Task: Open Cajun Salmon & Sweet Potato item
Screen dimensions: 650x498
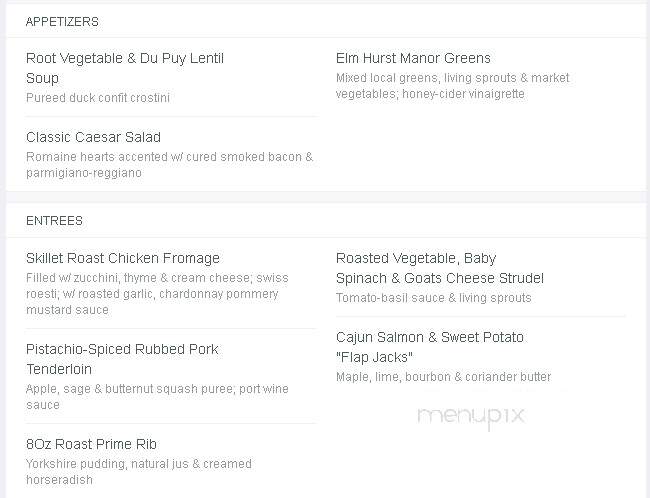Action: tap(430, 337)
